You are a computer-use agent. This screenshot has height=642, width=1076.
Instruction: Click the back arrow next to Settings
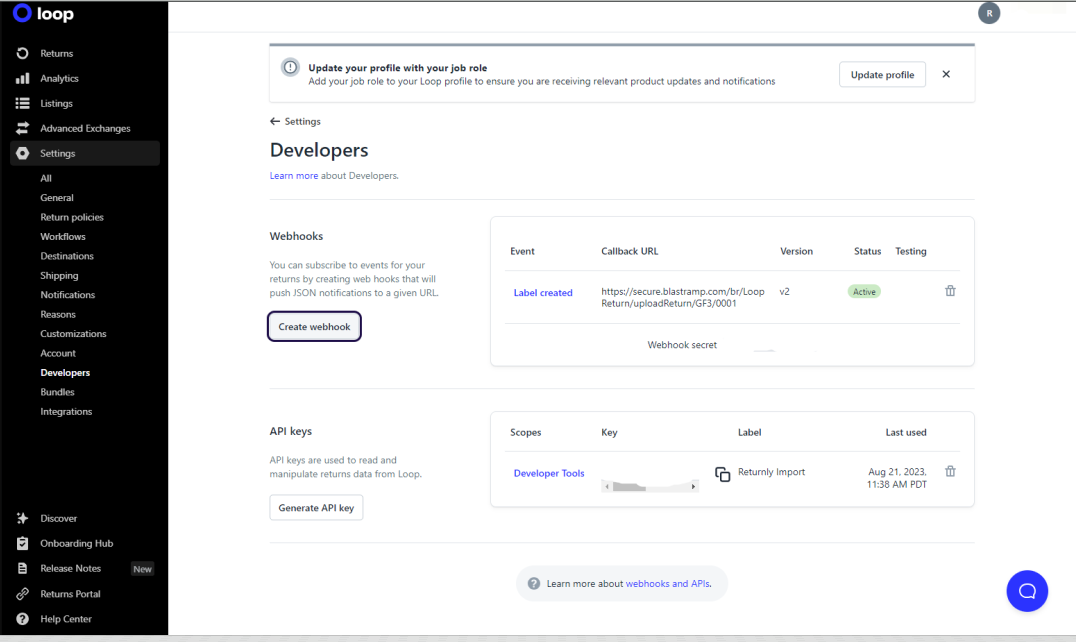pyautogui.click(x=275, y=121)
